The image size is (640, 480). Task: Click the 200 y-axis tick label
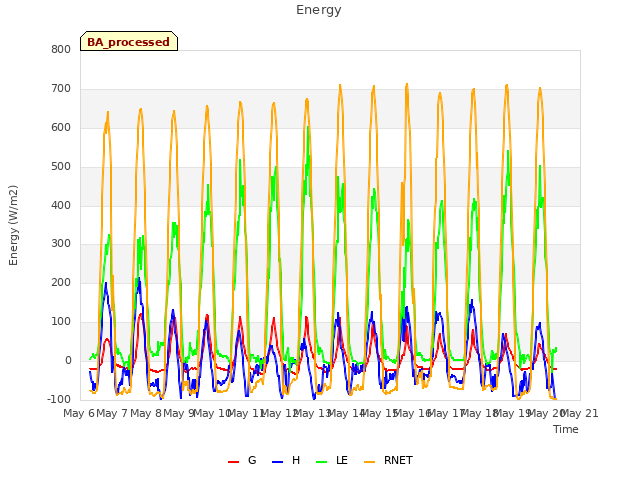coord(61,282)
